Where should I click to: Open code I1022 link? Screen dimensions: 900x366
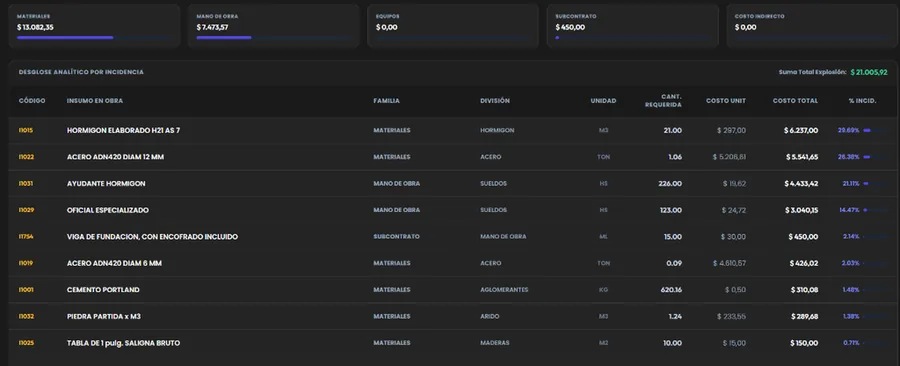tap(26, 157)
